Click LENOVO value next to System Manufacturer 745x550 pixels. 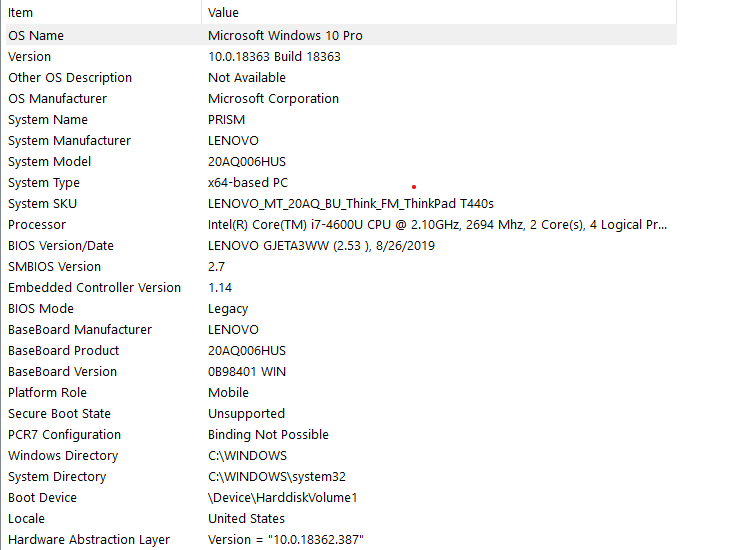pos(233,141)
